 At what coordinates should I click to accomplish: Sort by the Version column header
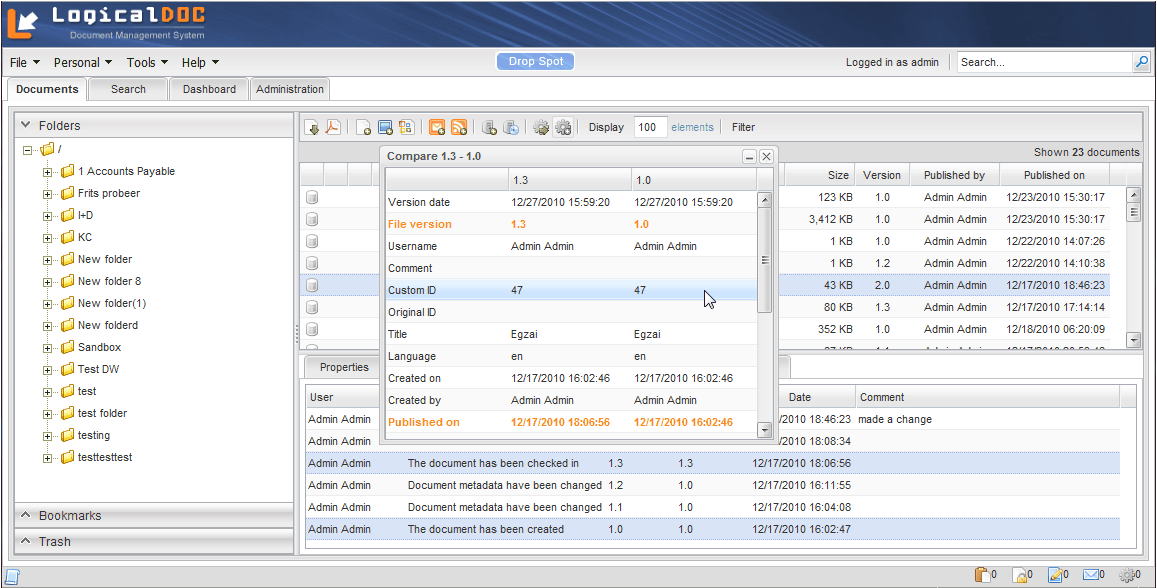pos(882,176)
